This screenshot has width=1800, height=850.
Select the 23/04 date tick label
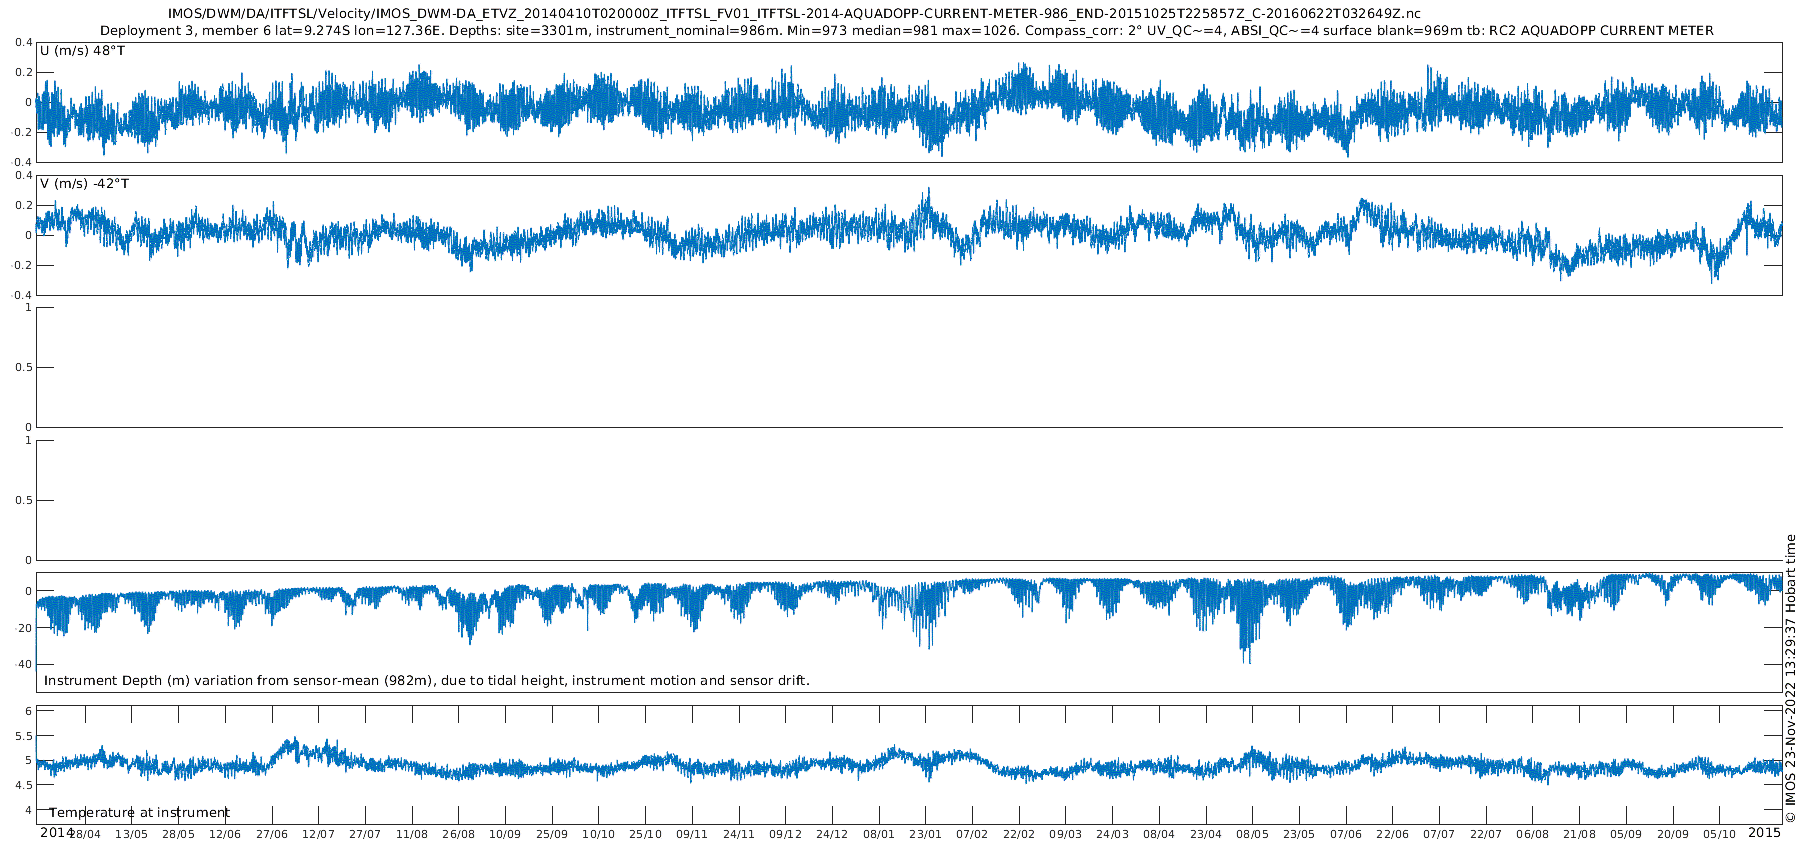point(1206,835)
